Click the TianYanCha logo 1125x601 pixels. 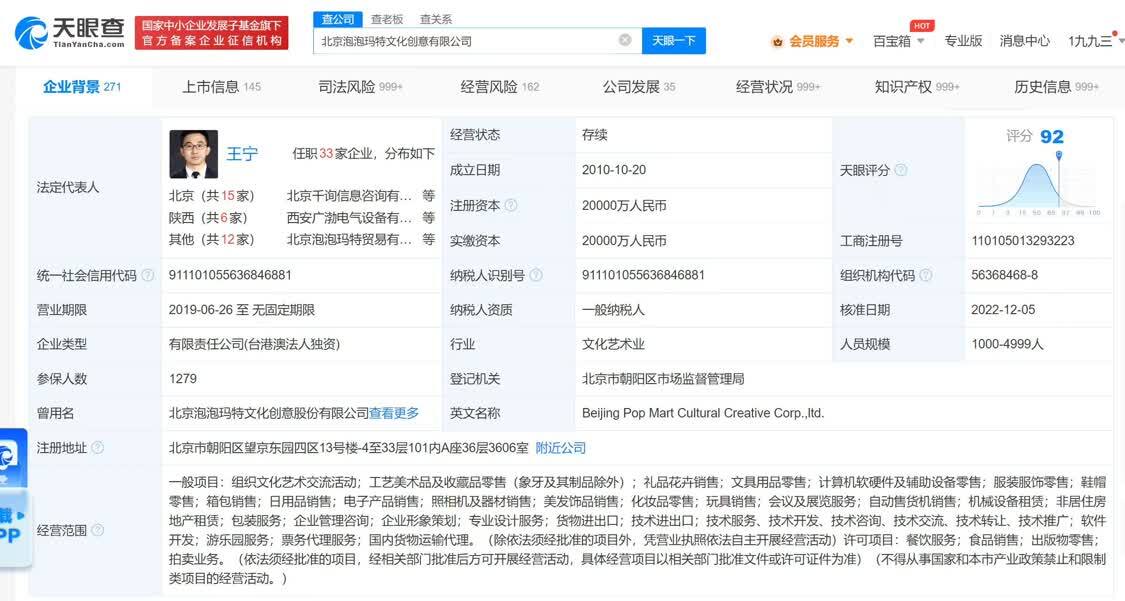coord(70,33)
